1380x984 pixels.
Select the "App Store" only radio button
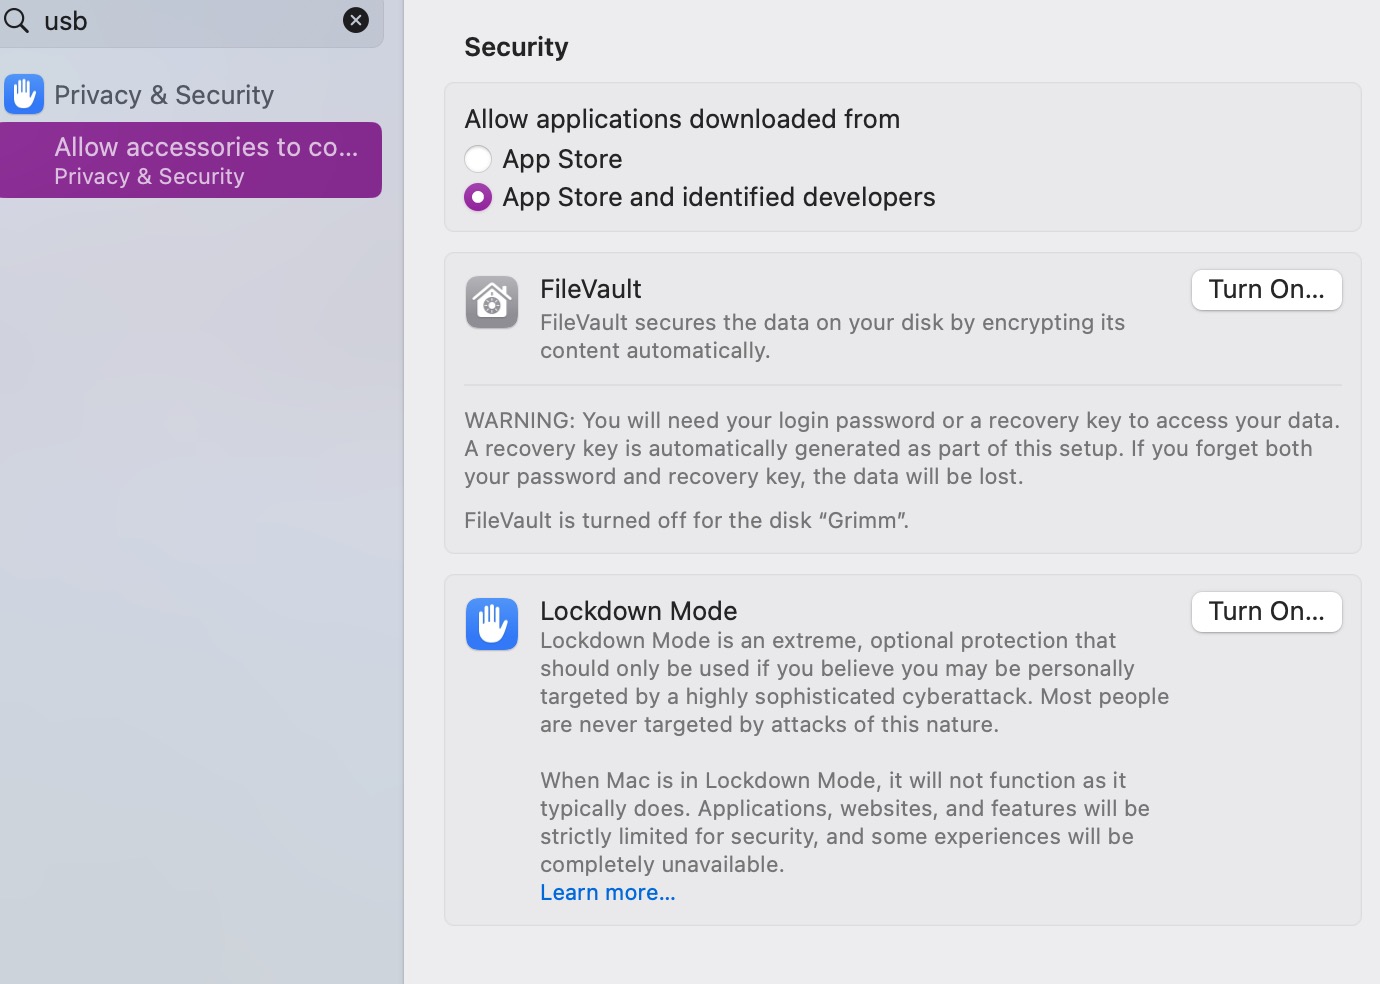[x=478, y=159]
